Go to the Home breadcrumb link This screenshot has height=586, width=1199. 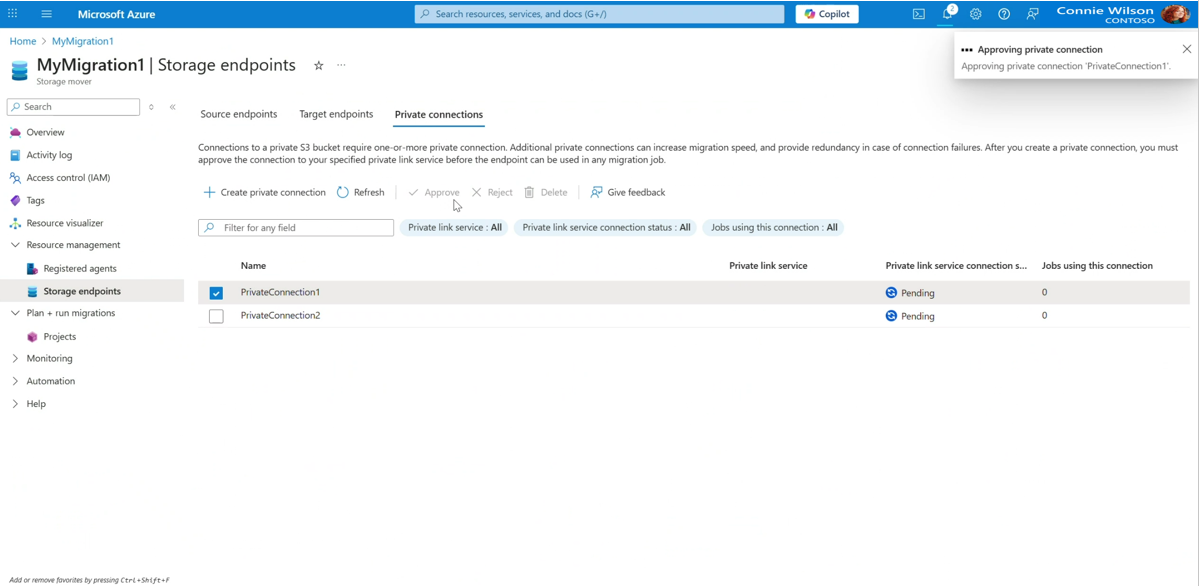(x=22, y=41)
